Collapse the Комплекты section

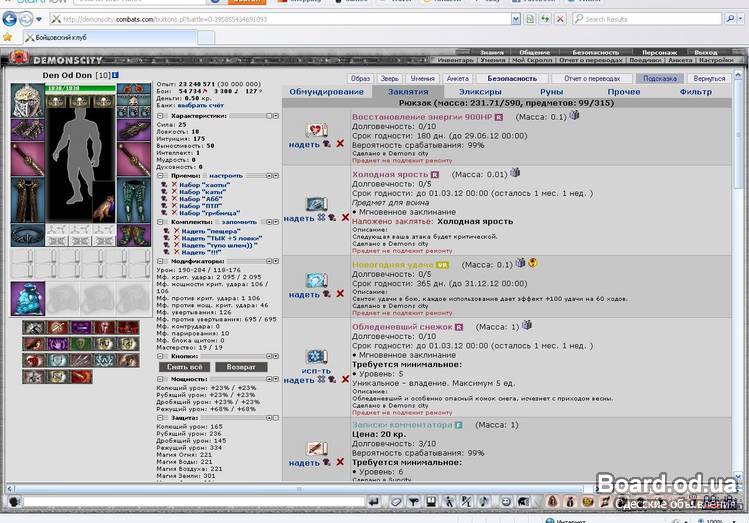pyautogui.click(x=160, y=222)
